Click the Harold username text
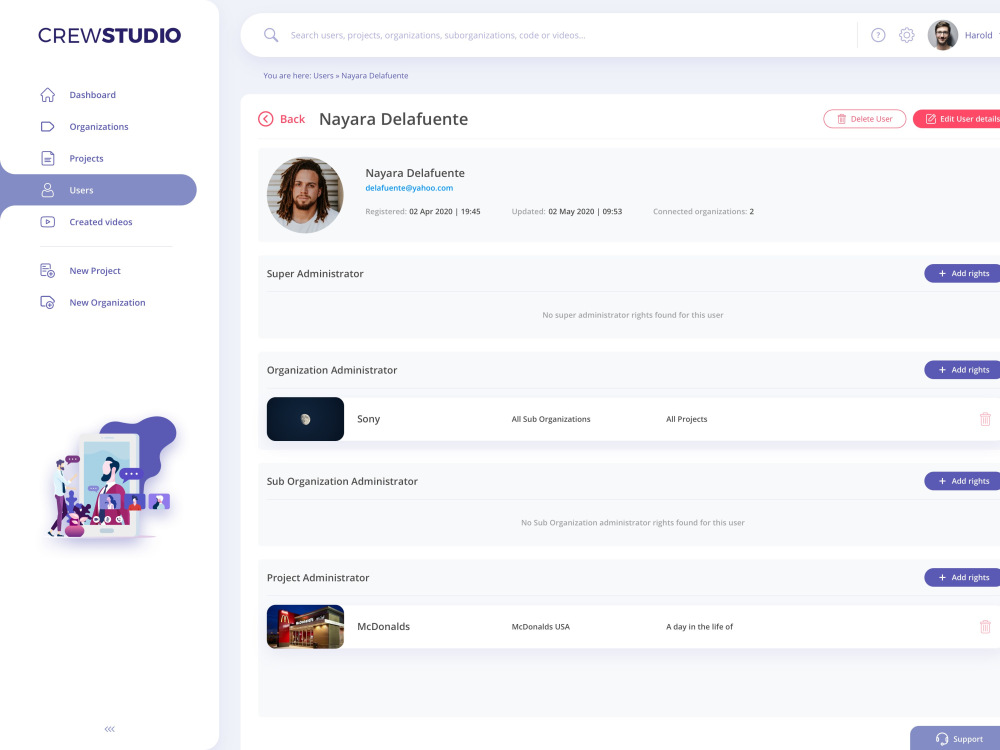 978,35
